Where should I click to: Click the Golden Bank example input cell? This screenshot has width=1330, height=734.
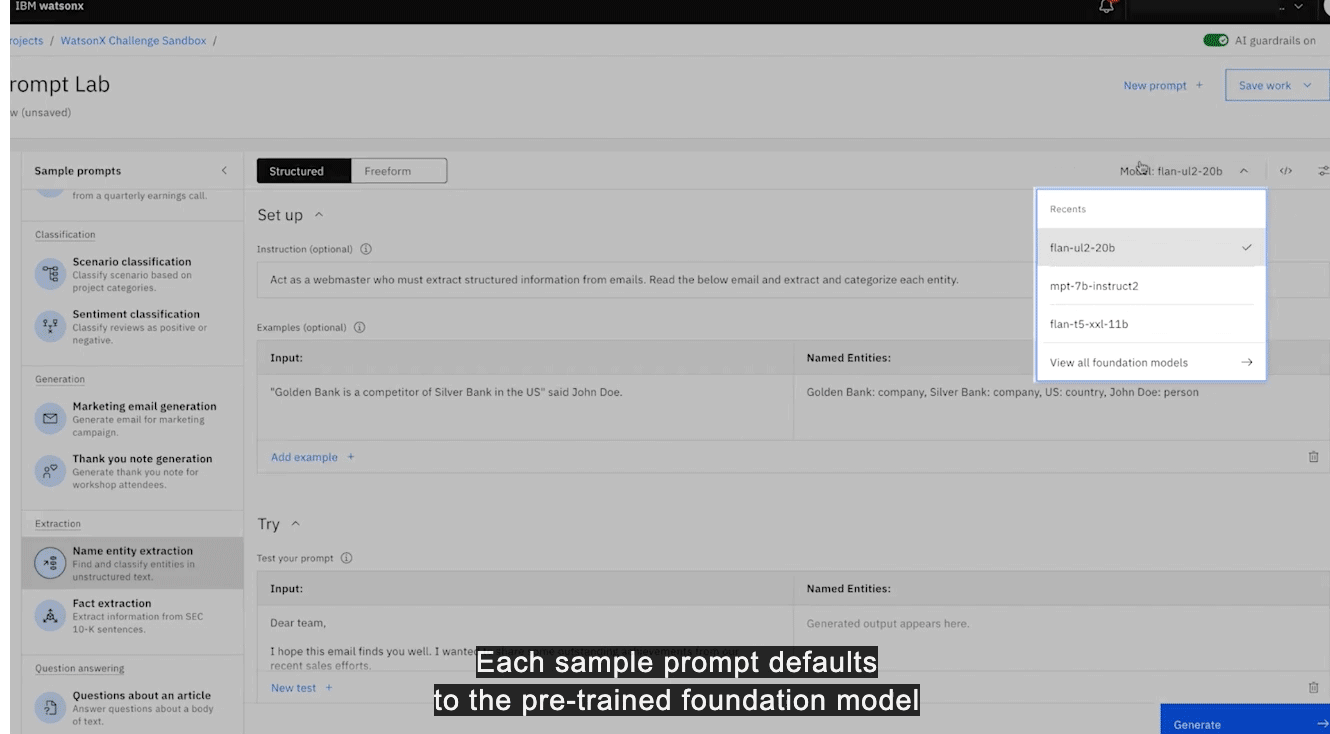click(525, 408)
